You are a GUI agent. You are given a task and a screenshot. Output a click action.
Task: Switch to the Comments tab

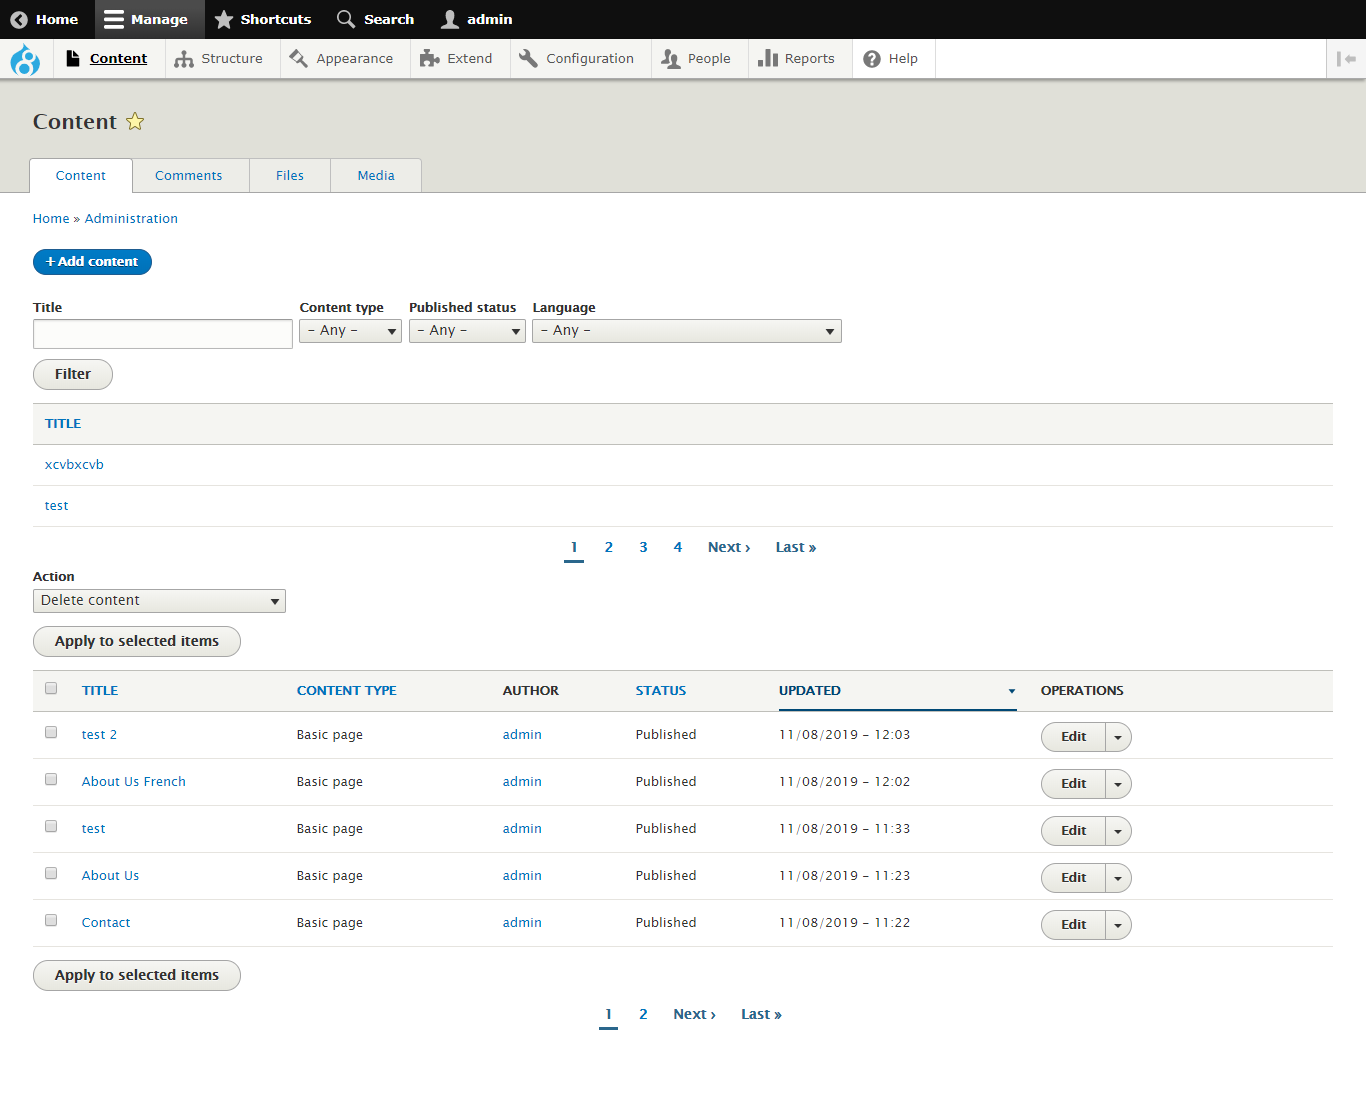[x=189, y=176]
